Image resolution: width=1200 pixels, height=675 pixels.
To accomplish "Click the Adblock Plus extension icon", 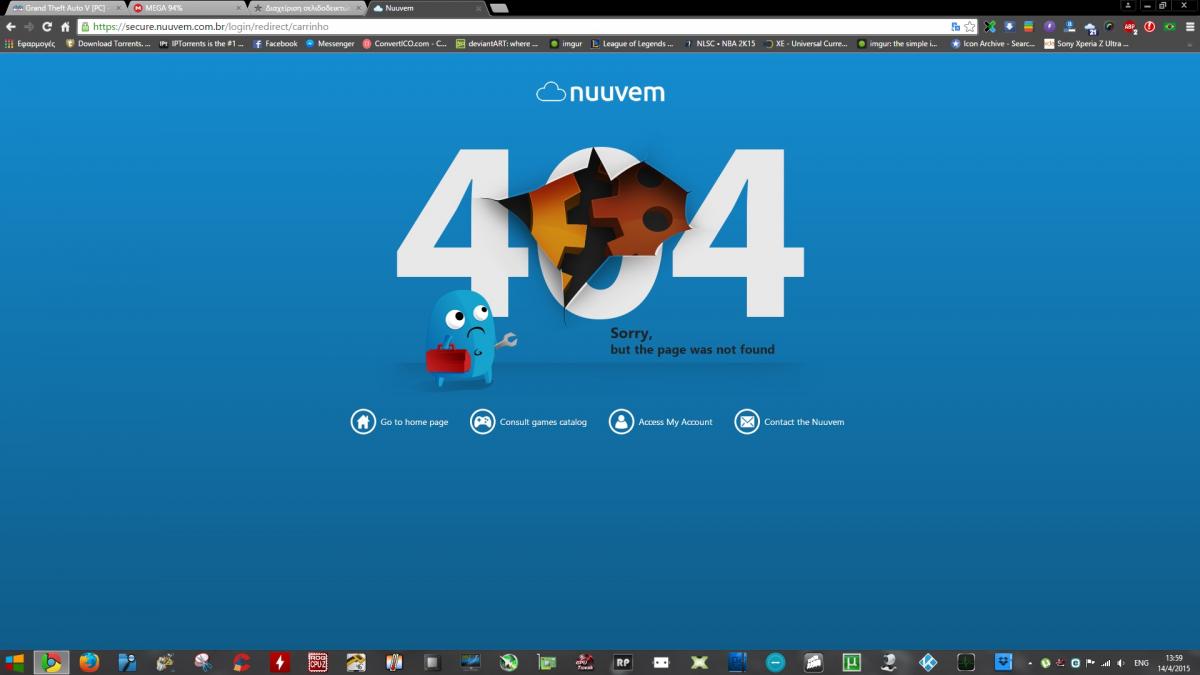I will tap(1130, 27).
